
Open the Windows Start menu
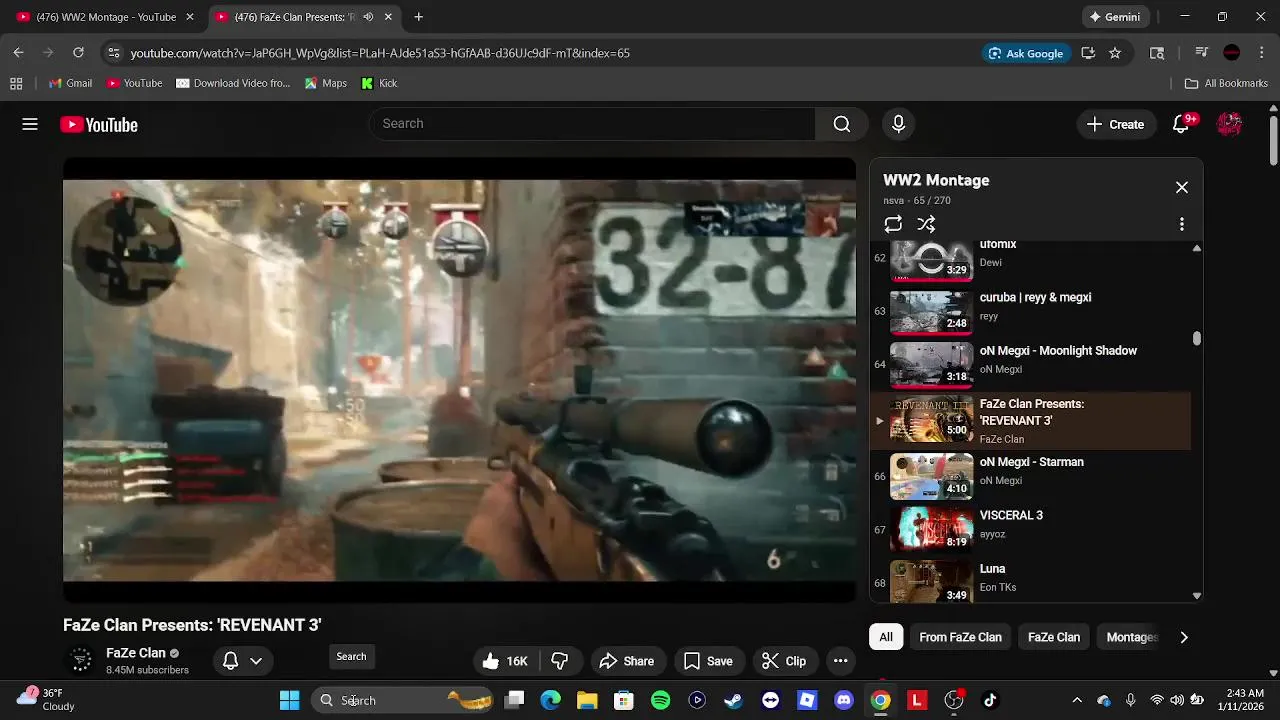coord(289,700)
